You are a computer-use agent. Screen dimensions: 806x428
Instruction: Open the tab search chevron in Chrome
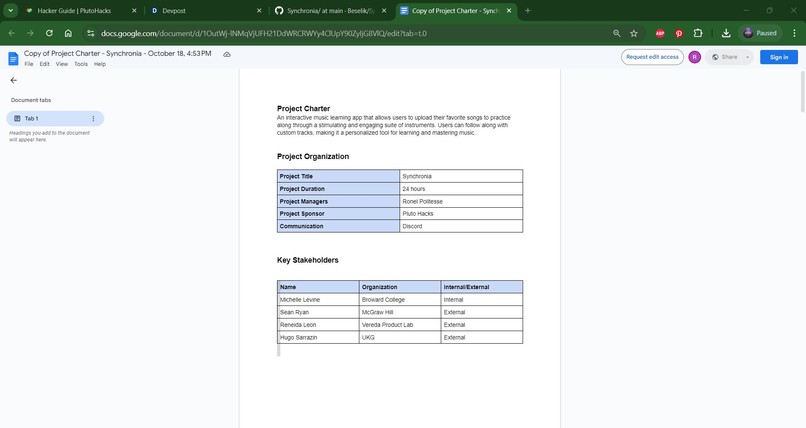(10, 10)
